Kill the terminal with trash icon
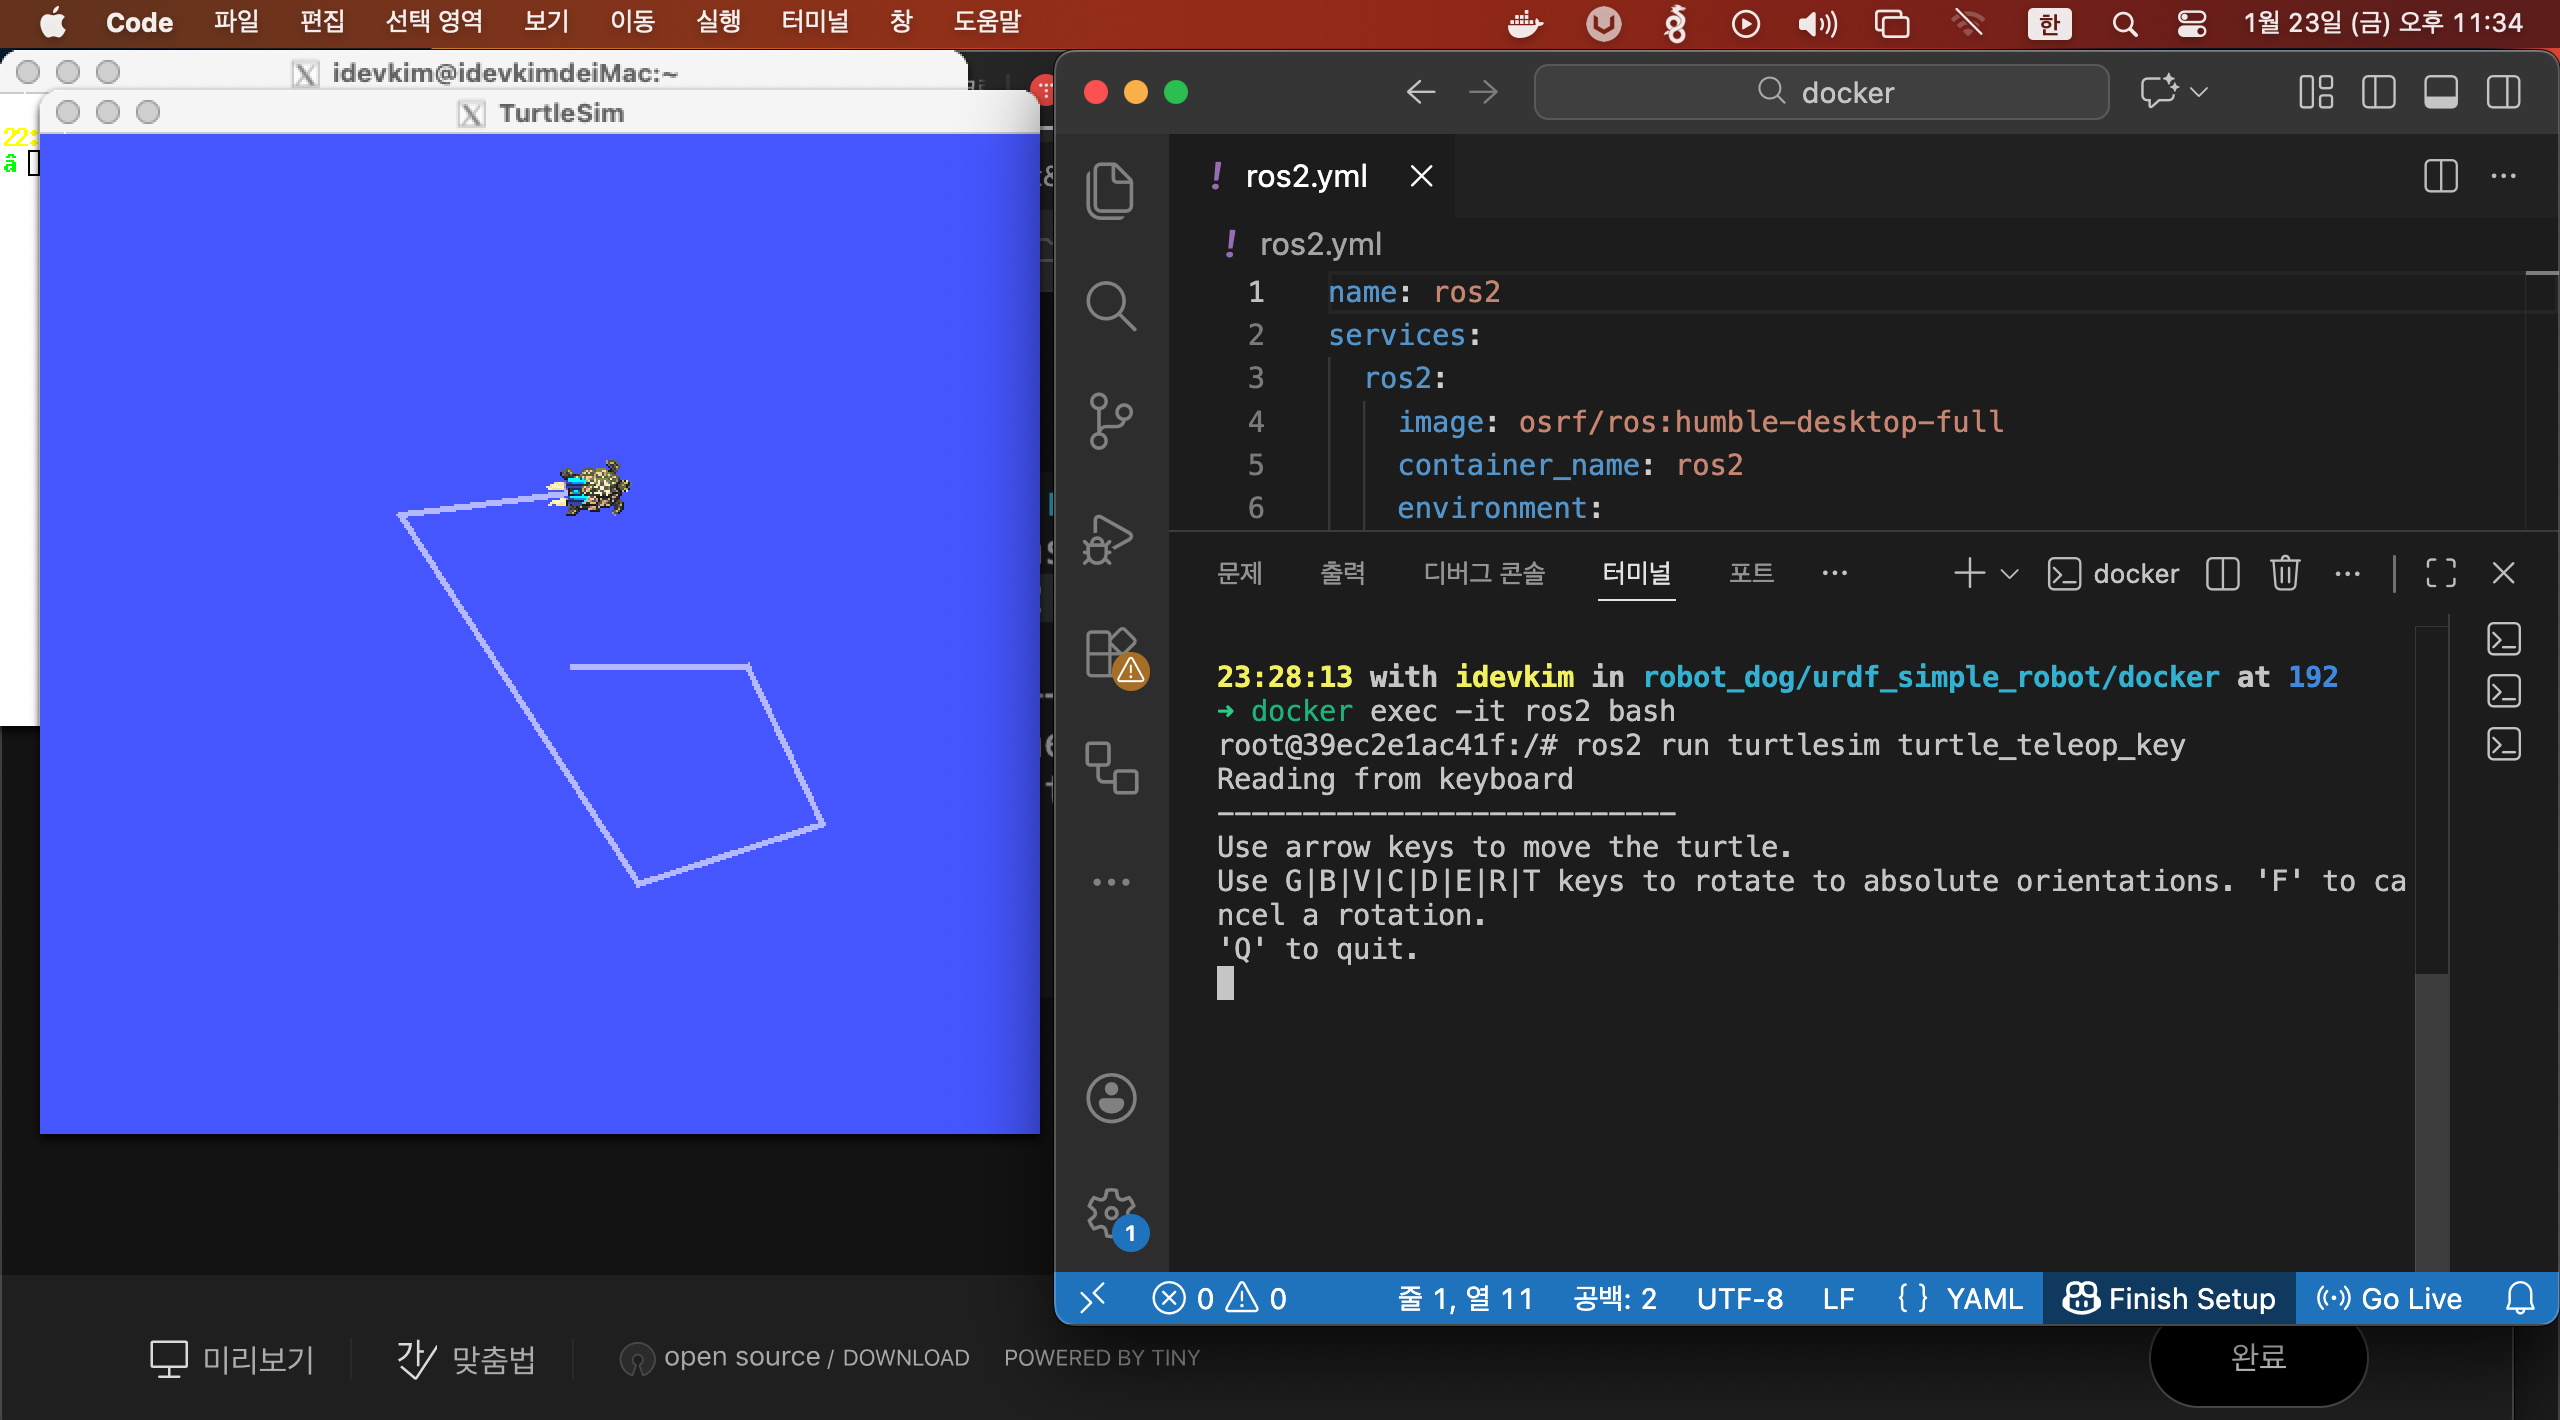This screenshot has height=1420, width=2560. pos(2285,573)
